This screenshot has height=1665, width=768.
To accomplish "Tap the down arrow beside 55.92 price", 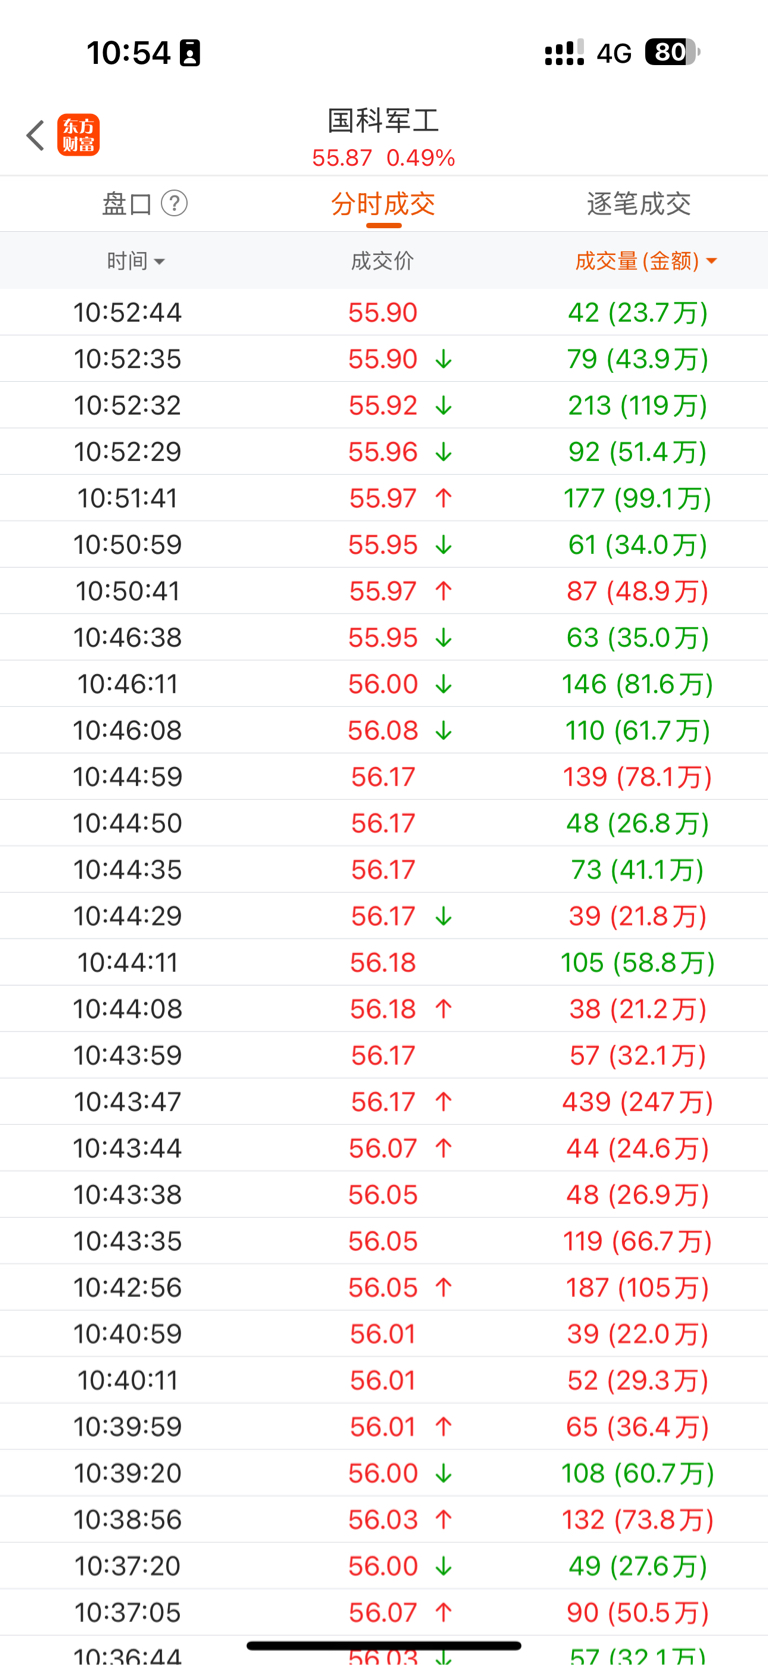I will [x=444, y=406].
